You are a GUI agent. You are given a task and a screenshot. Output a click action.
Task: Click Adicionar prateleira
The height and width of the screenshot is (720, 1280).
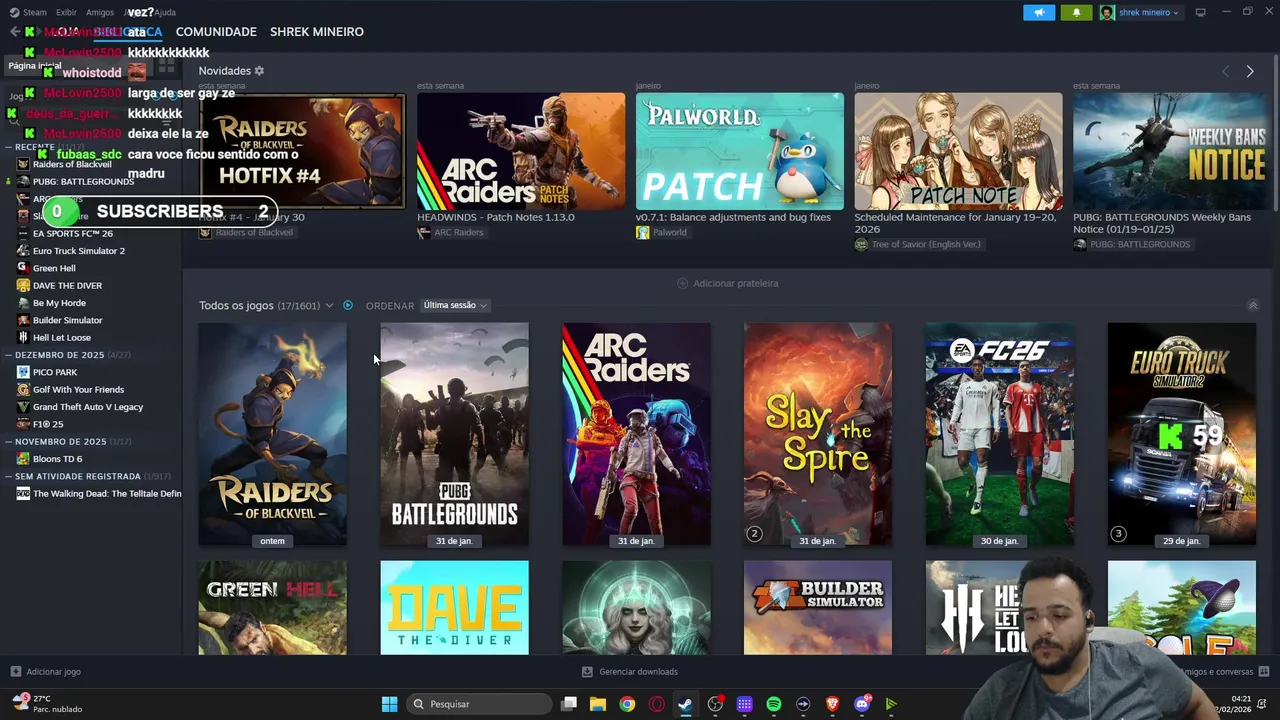[x=728, y=283]
